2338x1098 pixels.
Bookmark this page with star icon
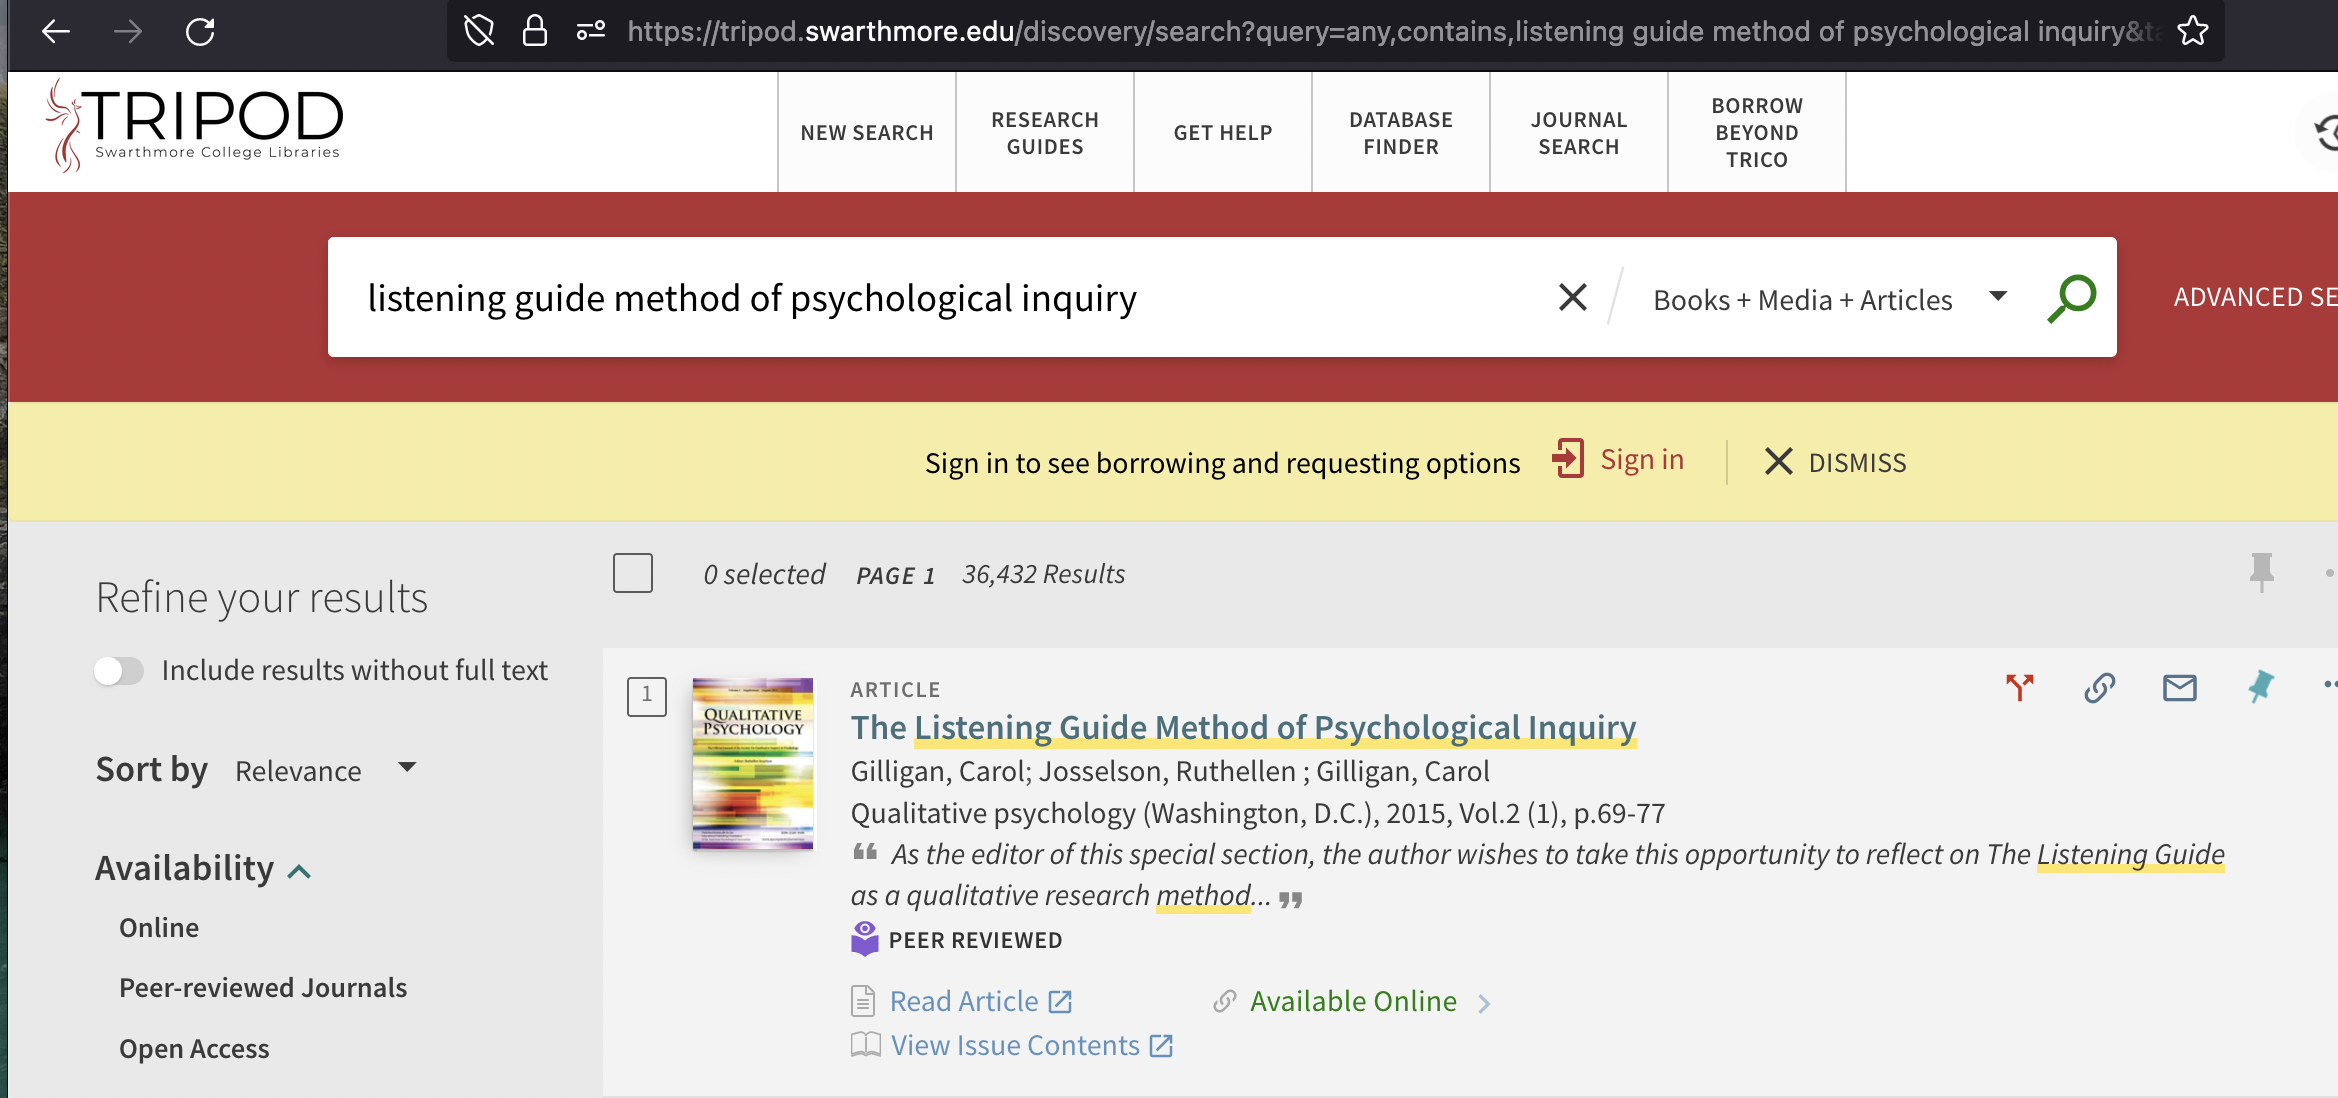2193,32
